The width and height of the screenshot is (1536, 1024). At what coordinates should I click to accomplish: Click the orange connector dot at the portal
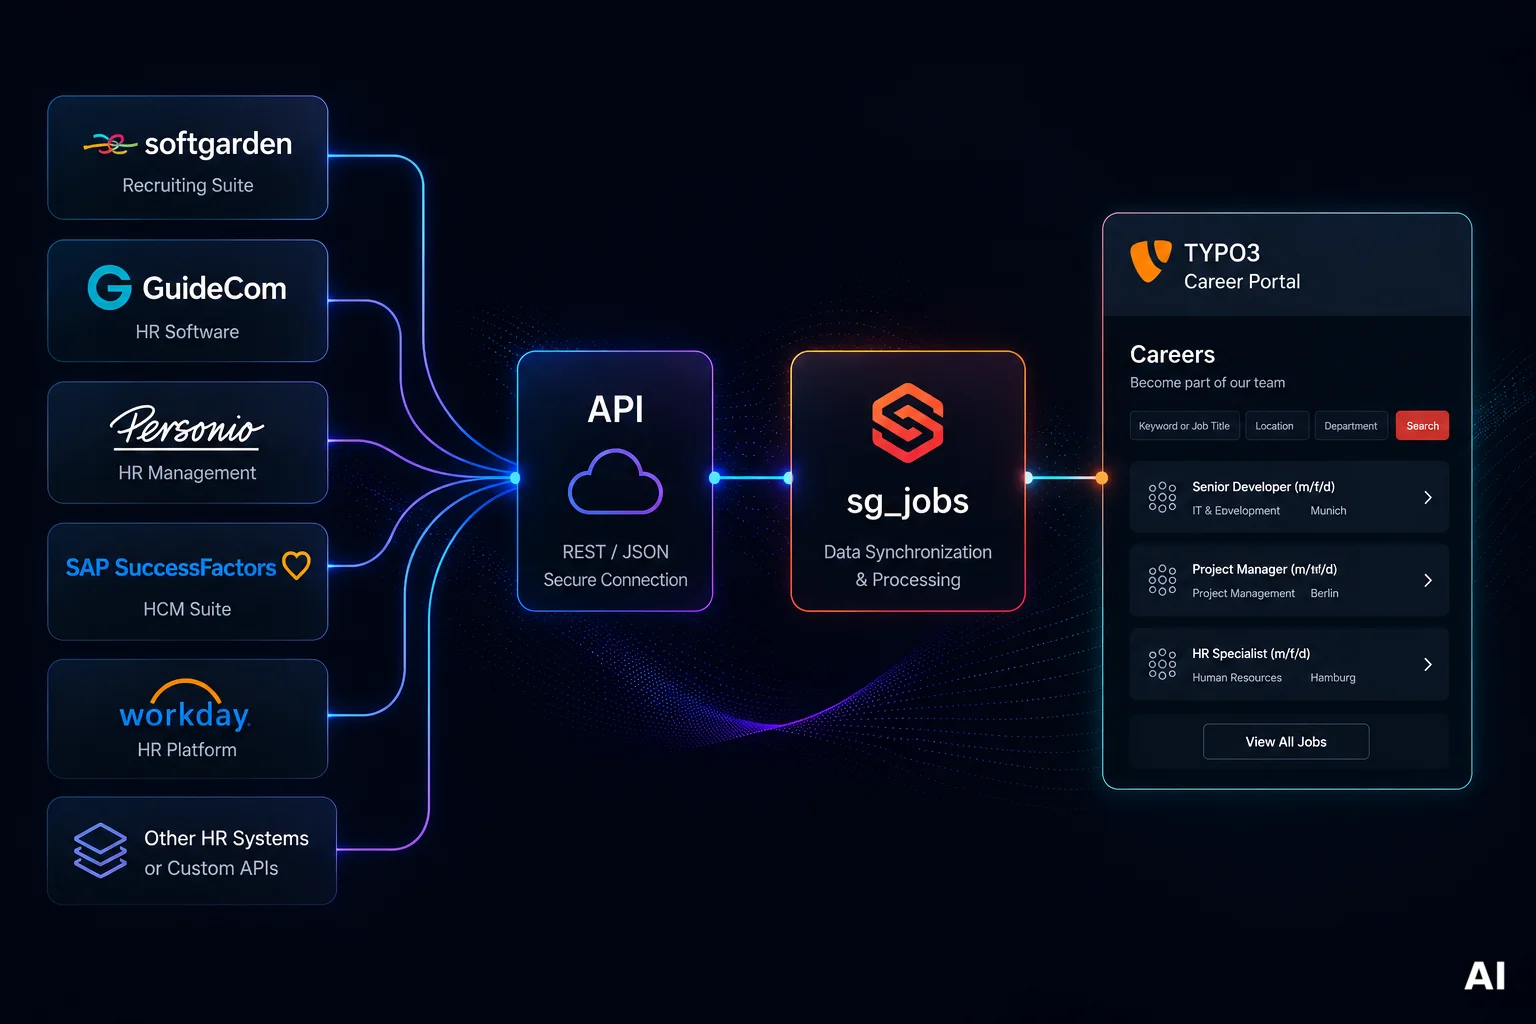coord(1101,478)
